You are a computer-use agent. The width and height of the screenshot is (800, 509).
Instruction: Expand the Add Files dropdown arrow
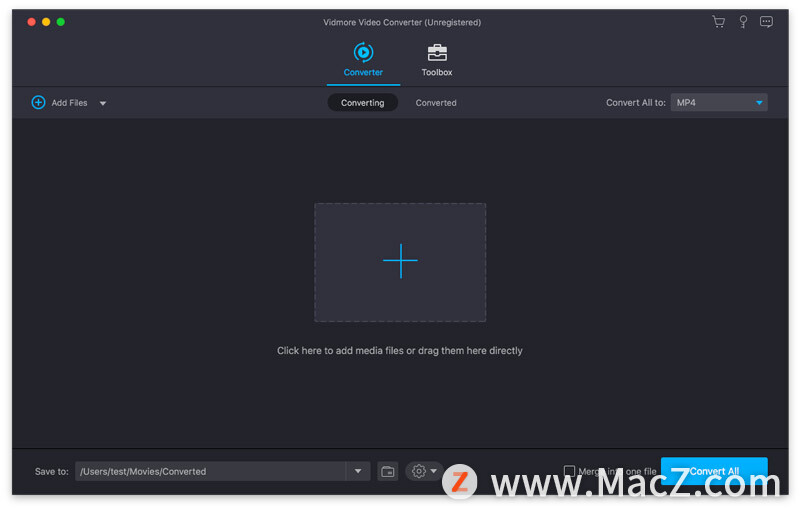(103, 103)
